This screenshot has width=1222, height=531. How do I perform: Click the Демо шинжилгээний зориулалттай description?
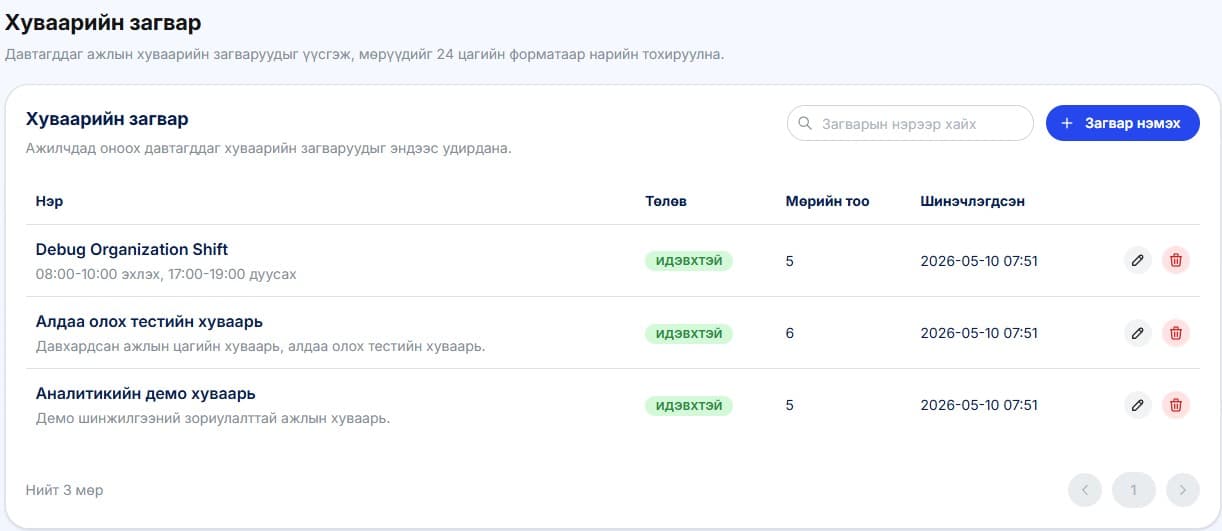(x=213, y=418)
